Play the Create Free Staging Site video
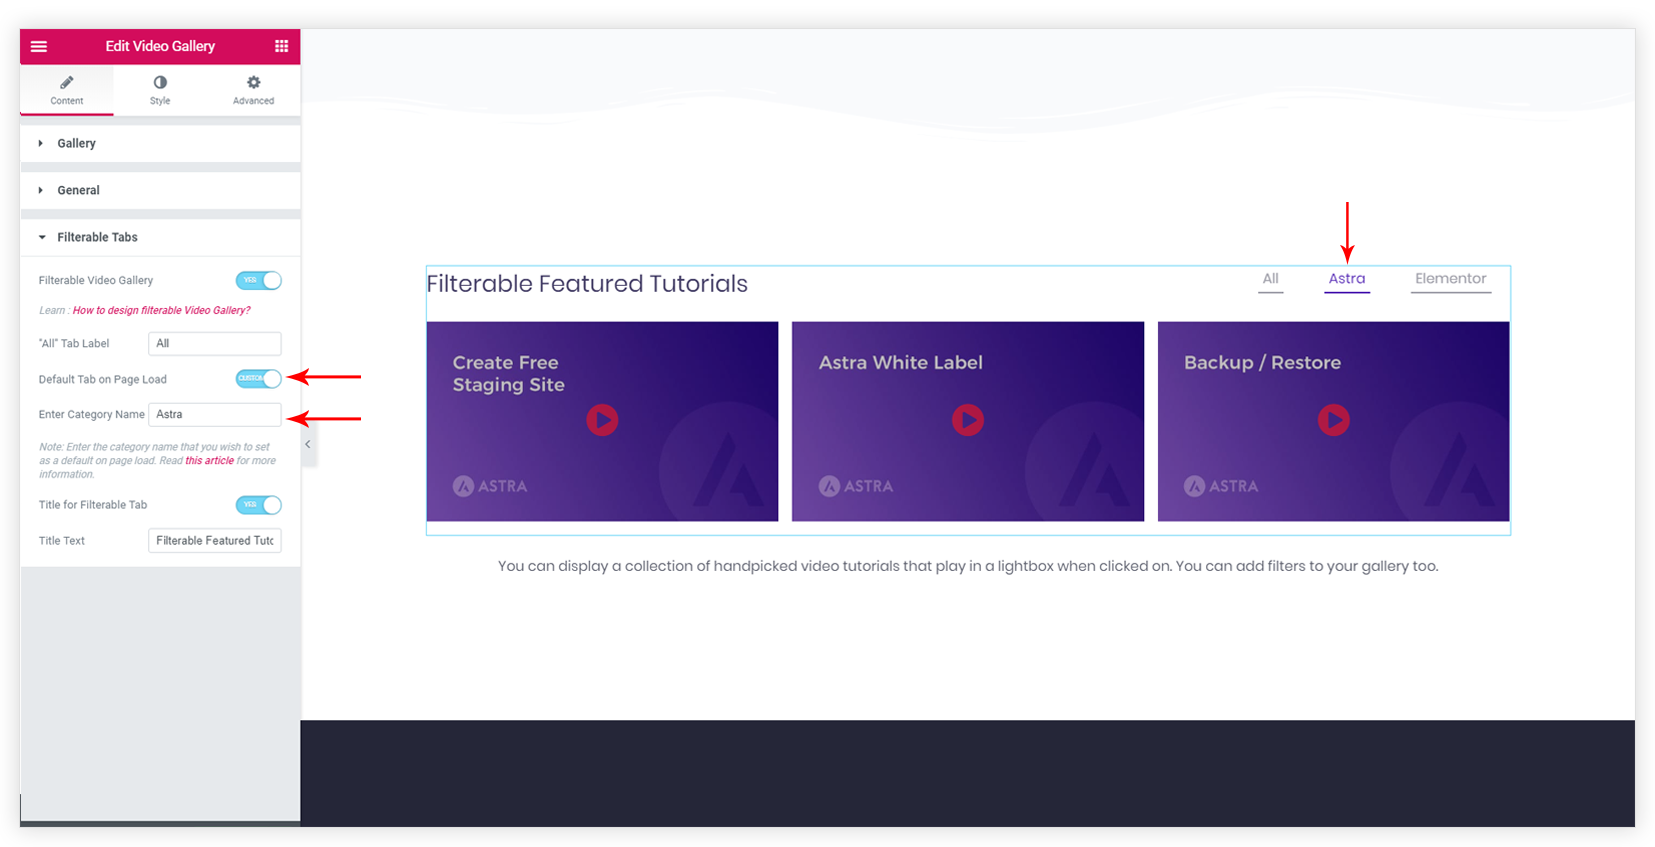 click(x=602, y=419)
